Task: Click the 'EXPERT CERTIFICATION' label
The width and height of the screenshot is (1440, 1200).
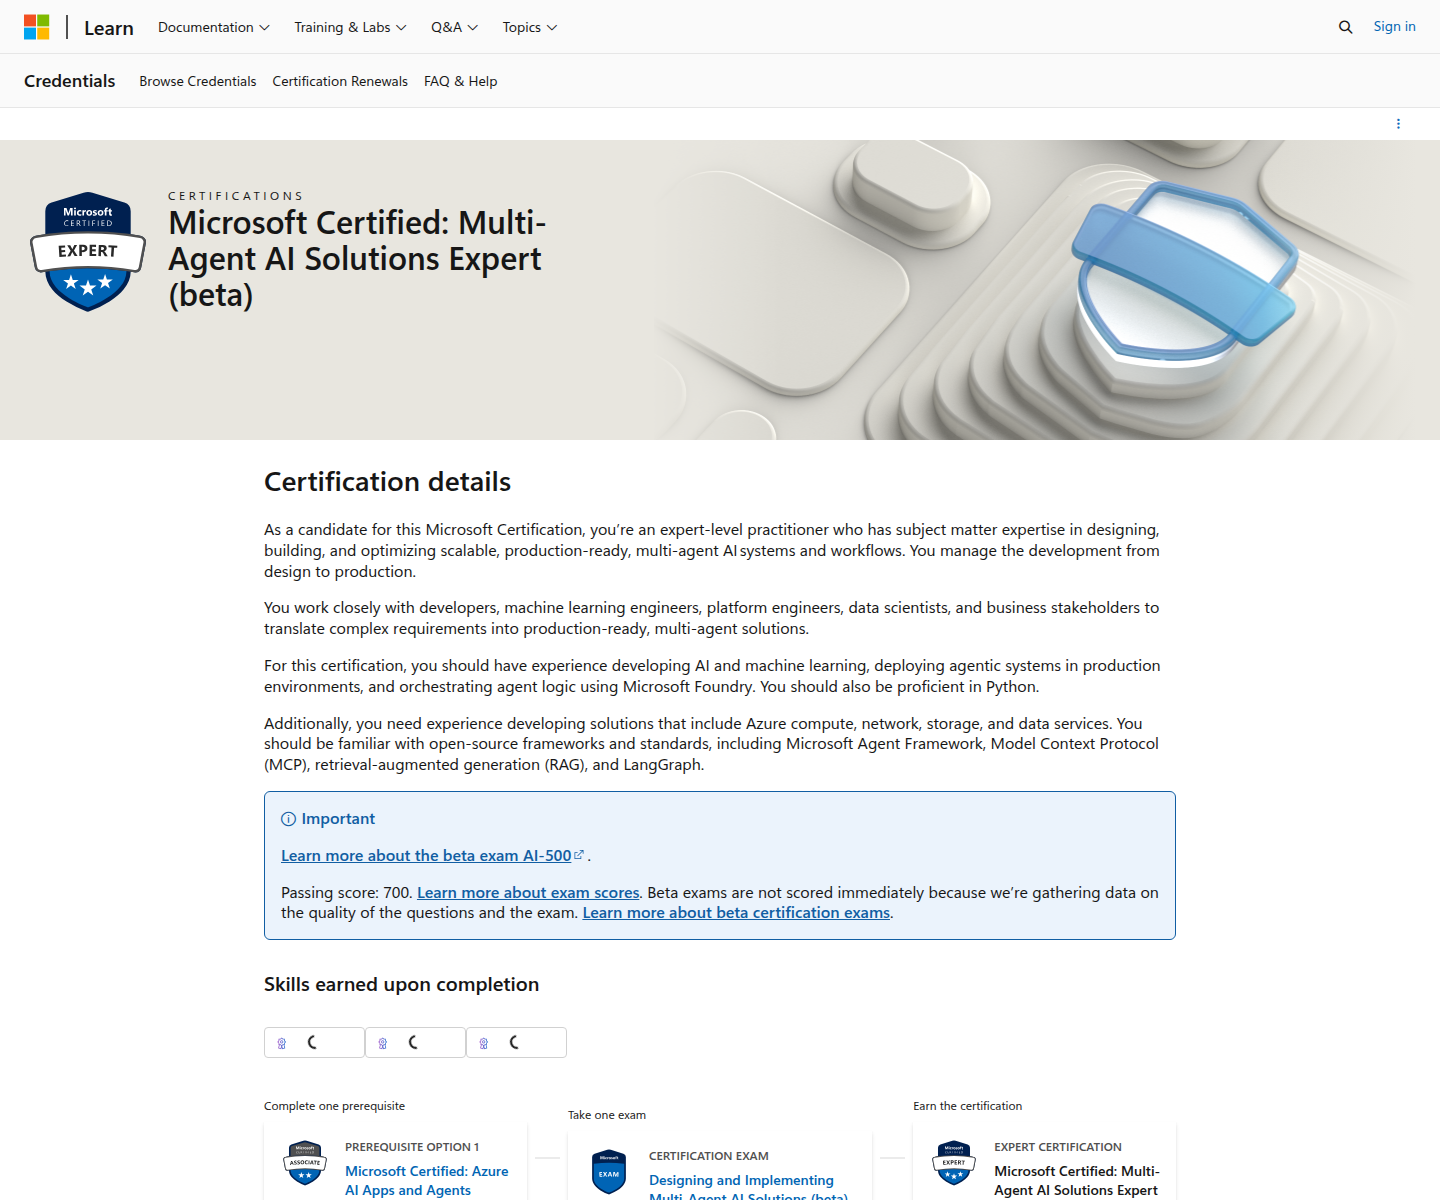Action: pos(1058,1147)
